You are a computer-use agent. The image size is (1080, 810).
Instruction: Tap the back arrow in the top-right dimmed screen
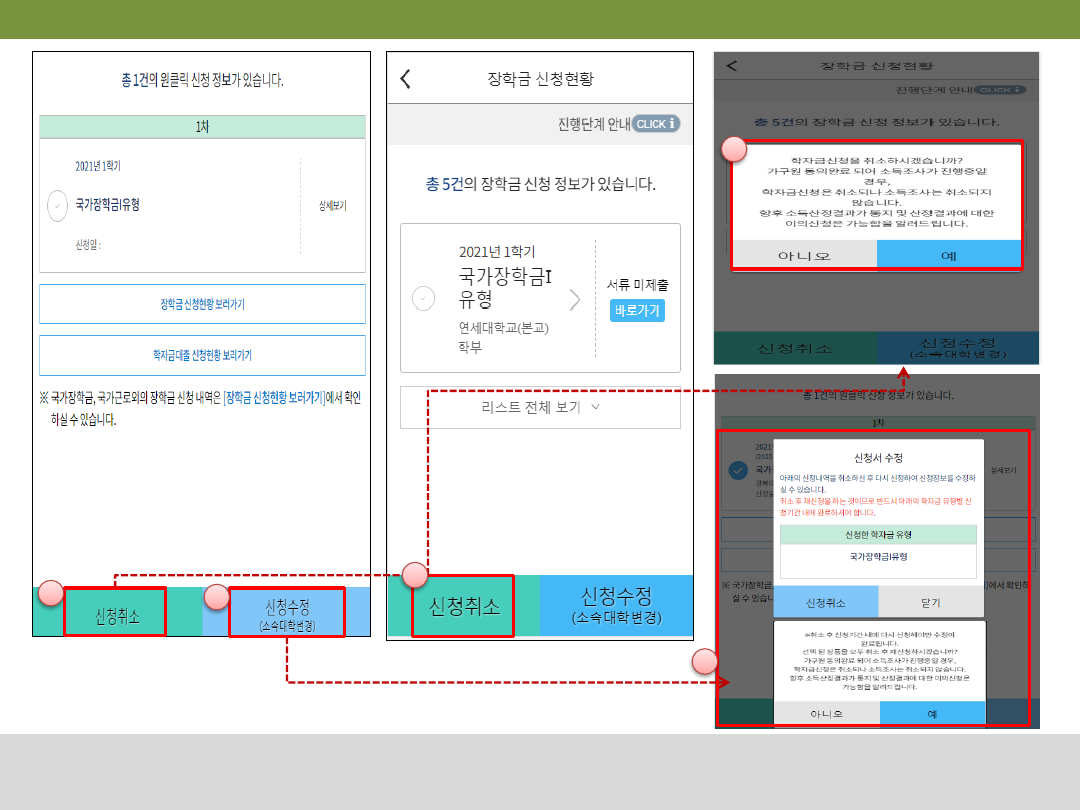coord(732,66)
